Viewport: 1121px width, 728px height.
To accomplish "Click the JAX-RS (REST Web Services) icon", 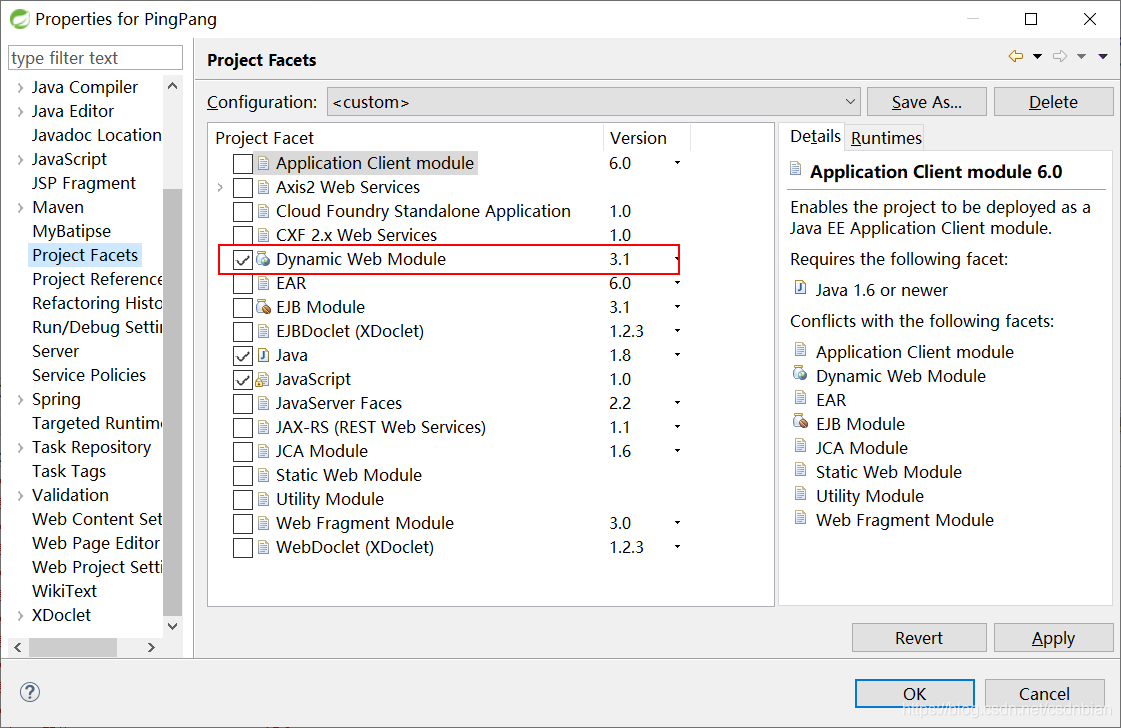I will click(263, 427).
